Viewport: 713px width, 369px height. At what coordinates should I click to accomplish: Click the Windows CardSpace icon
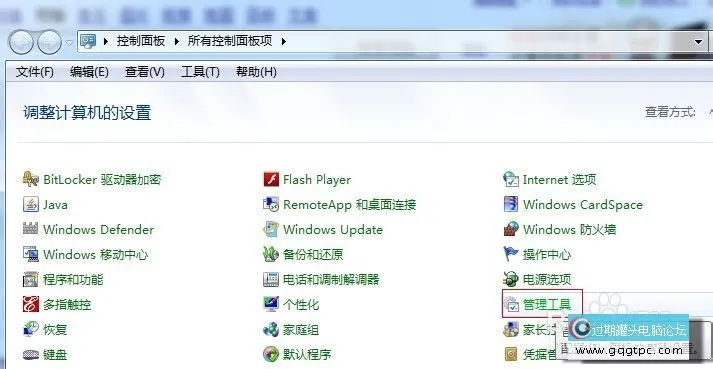click(511, 204)
